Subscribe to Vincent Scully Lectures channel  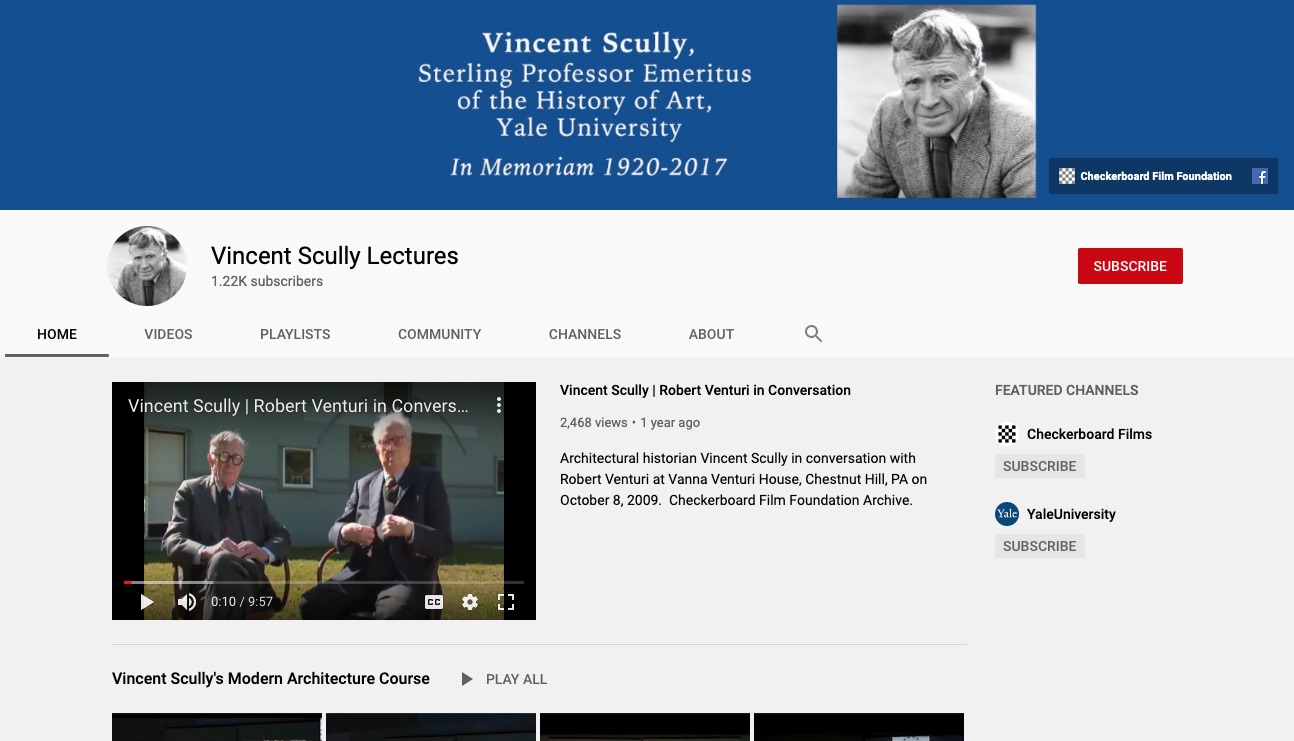coord(1130,266)
